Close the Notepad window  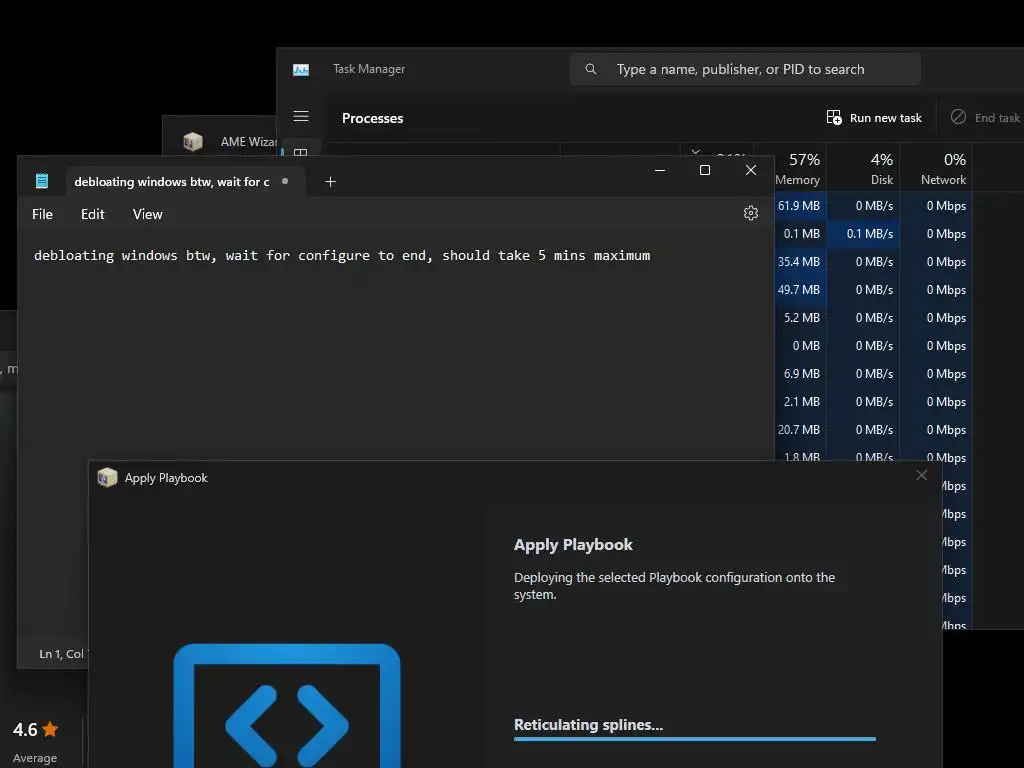point(751,170)
